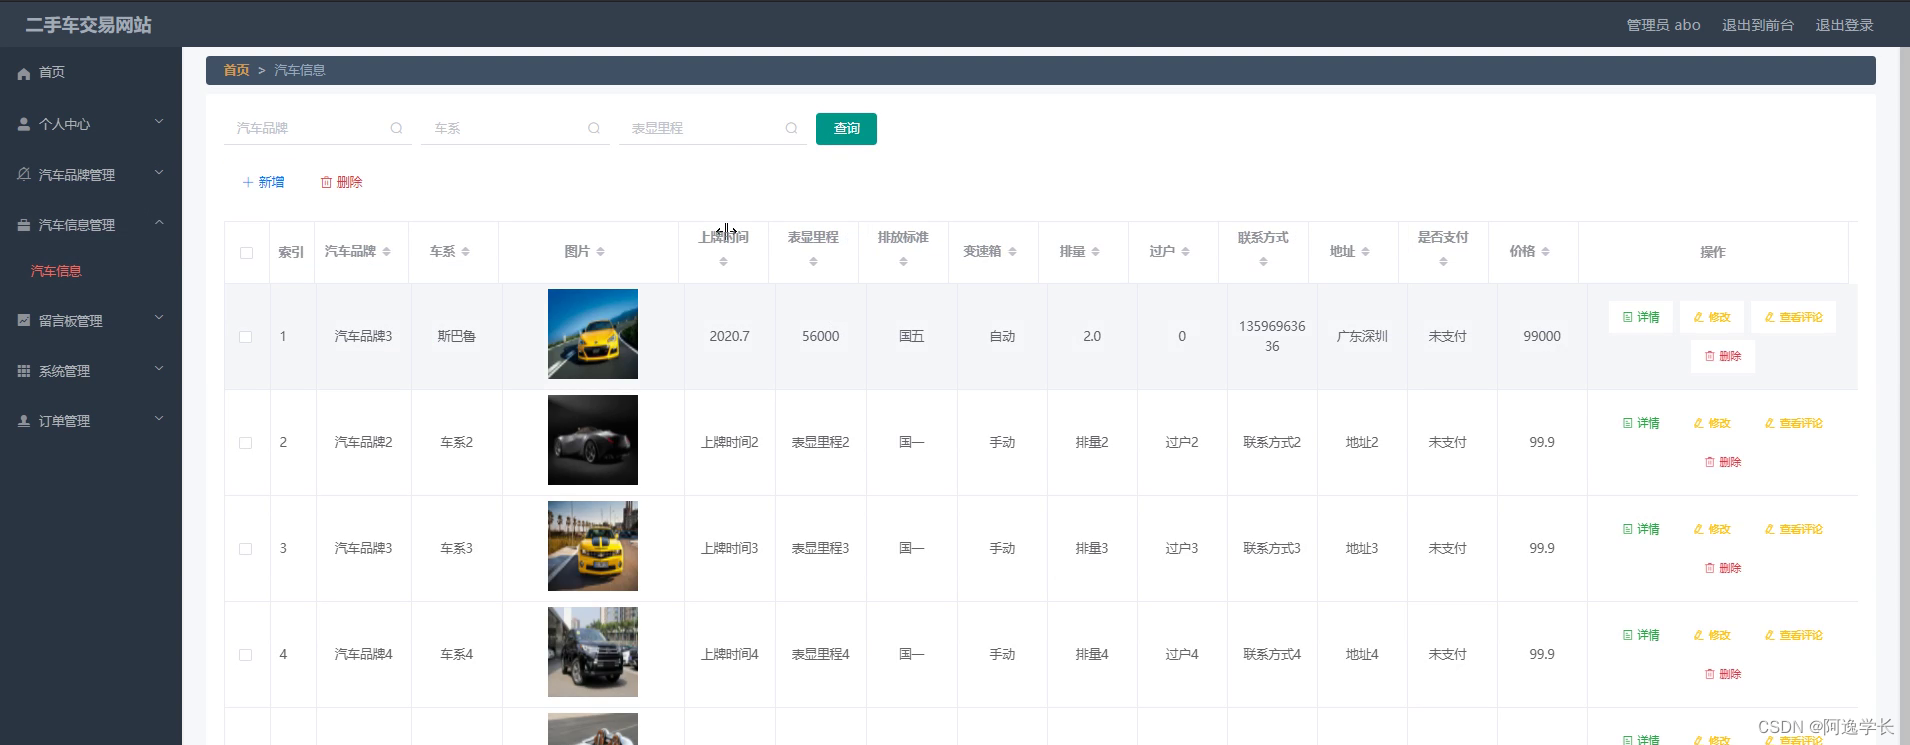
Task: Click 修改 for row 3 车系3
Action: click(1712, 529)
